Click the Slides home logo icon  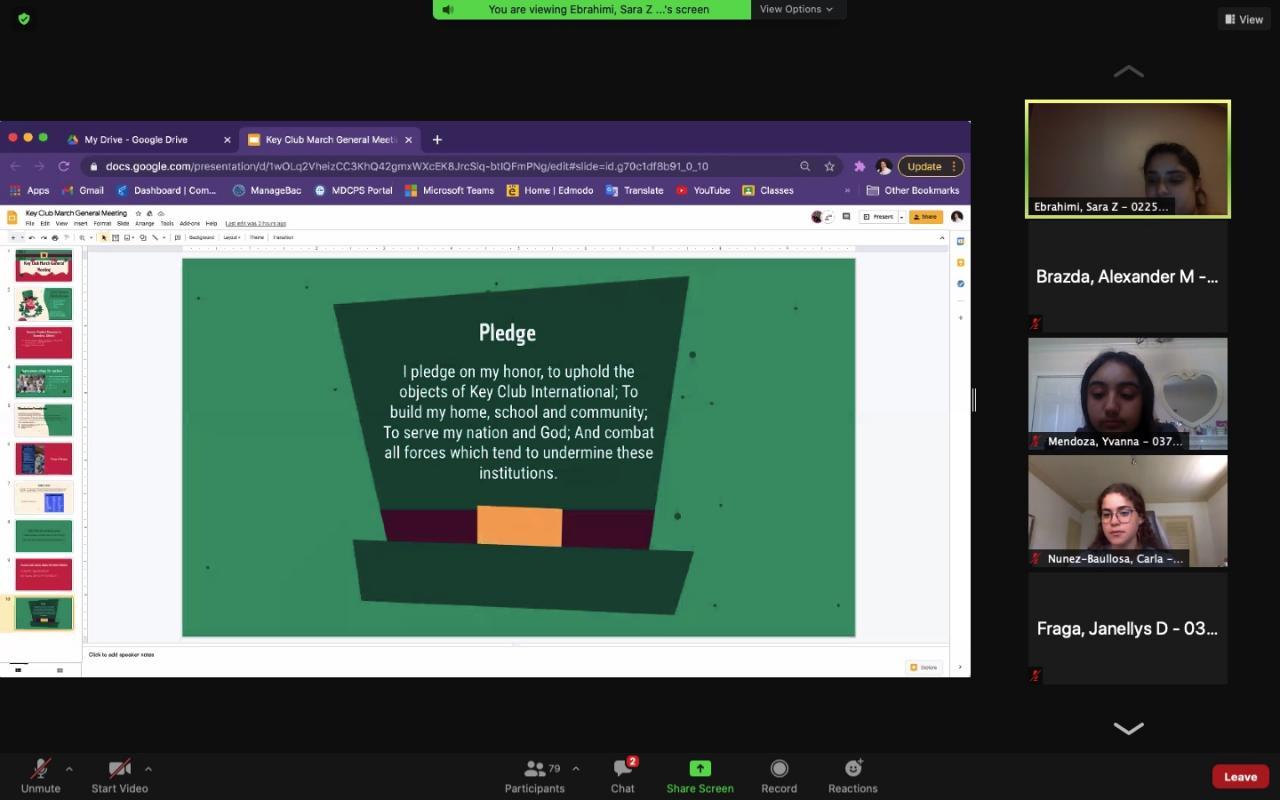pos(12,217)
